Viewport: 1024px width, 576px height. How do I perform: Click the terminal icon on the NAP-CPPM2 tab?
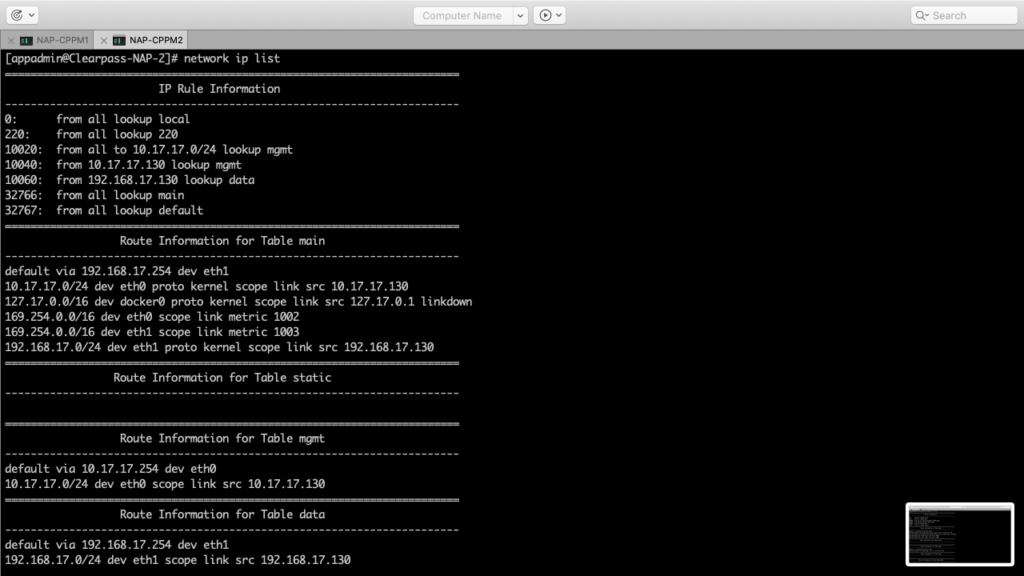click(119, 40)
